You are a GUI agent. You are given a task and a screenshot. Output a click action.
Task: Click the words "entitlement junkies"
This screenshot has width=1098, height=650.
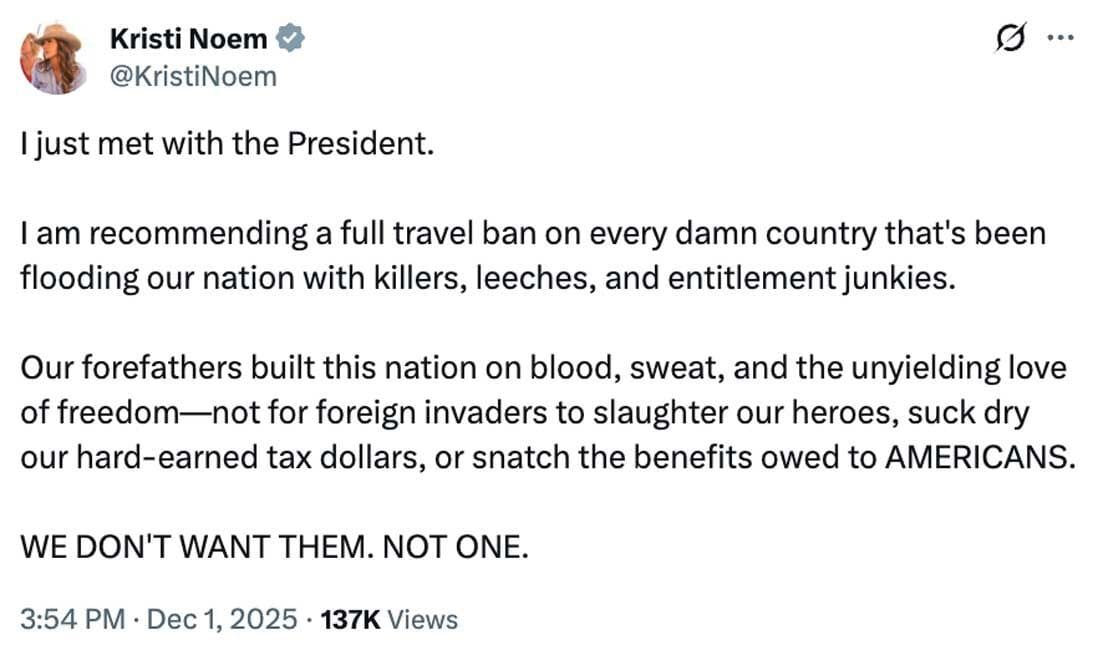click(x=812, y=278)
